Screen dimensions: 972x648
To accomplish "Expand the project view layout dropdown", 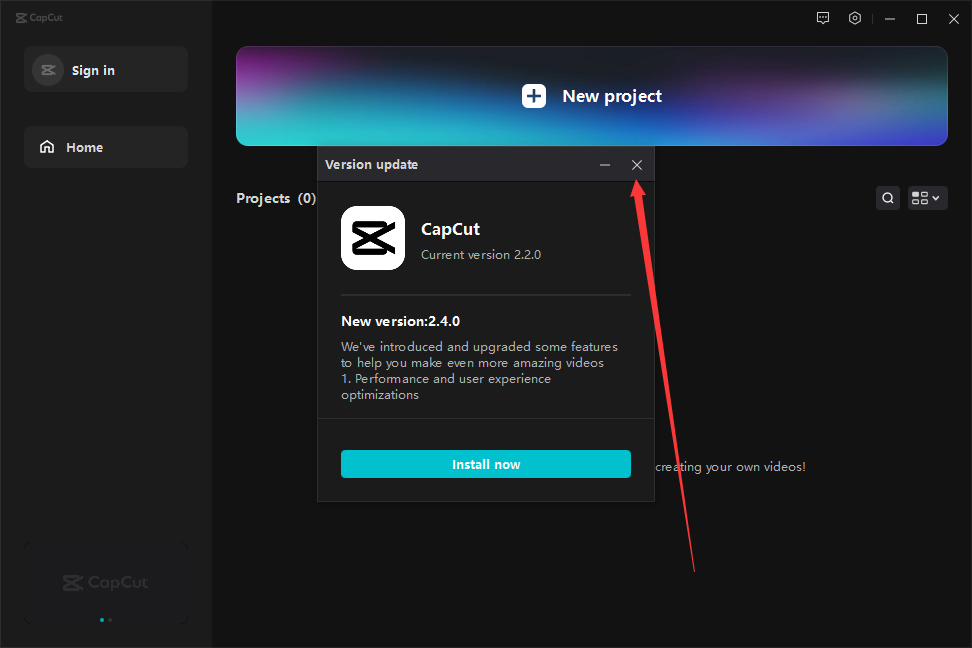I will tap(927, 198).
